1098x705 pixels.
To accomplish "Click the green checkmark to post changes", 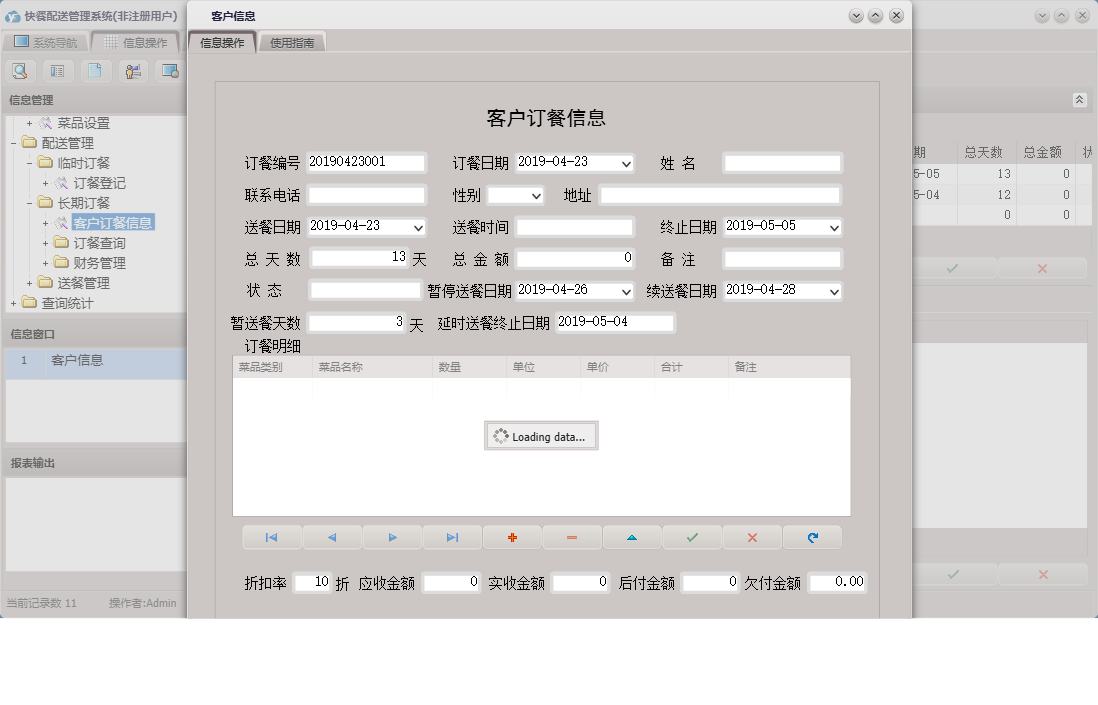I will (x=692, y=537).
